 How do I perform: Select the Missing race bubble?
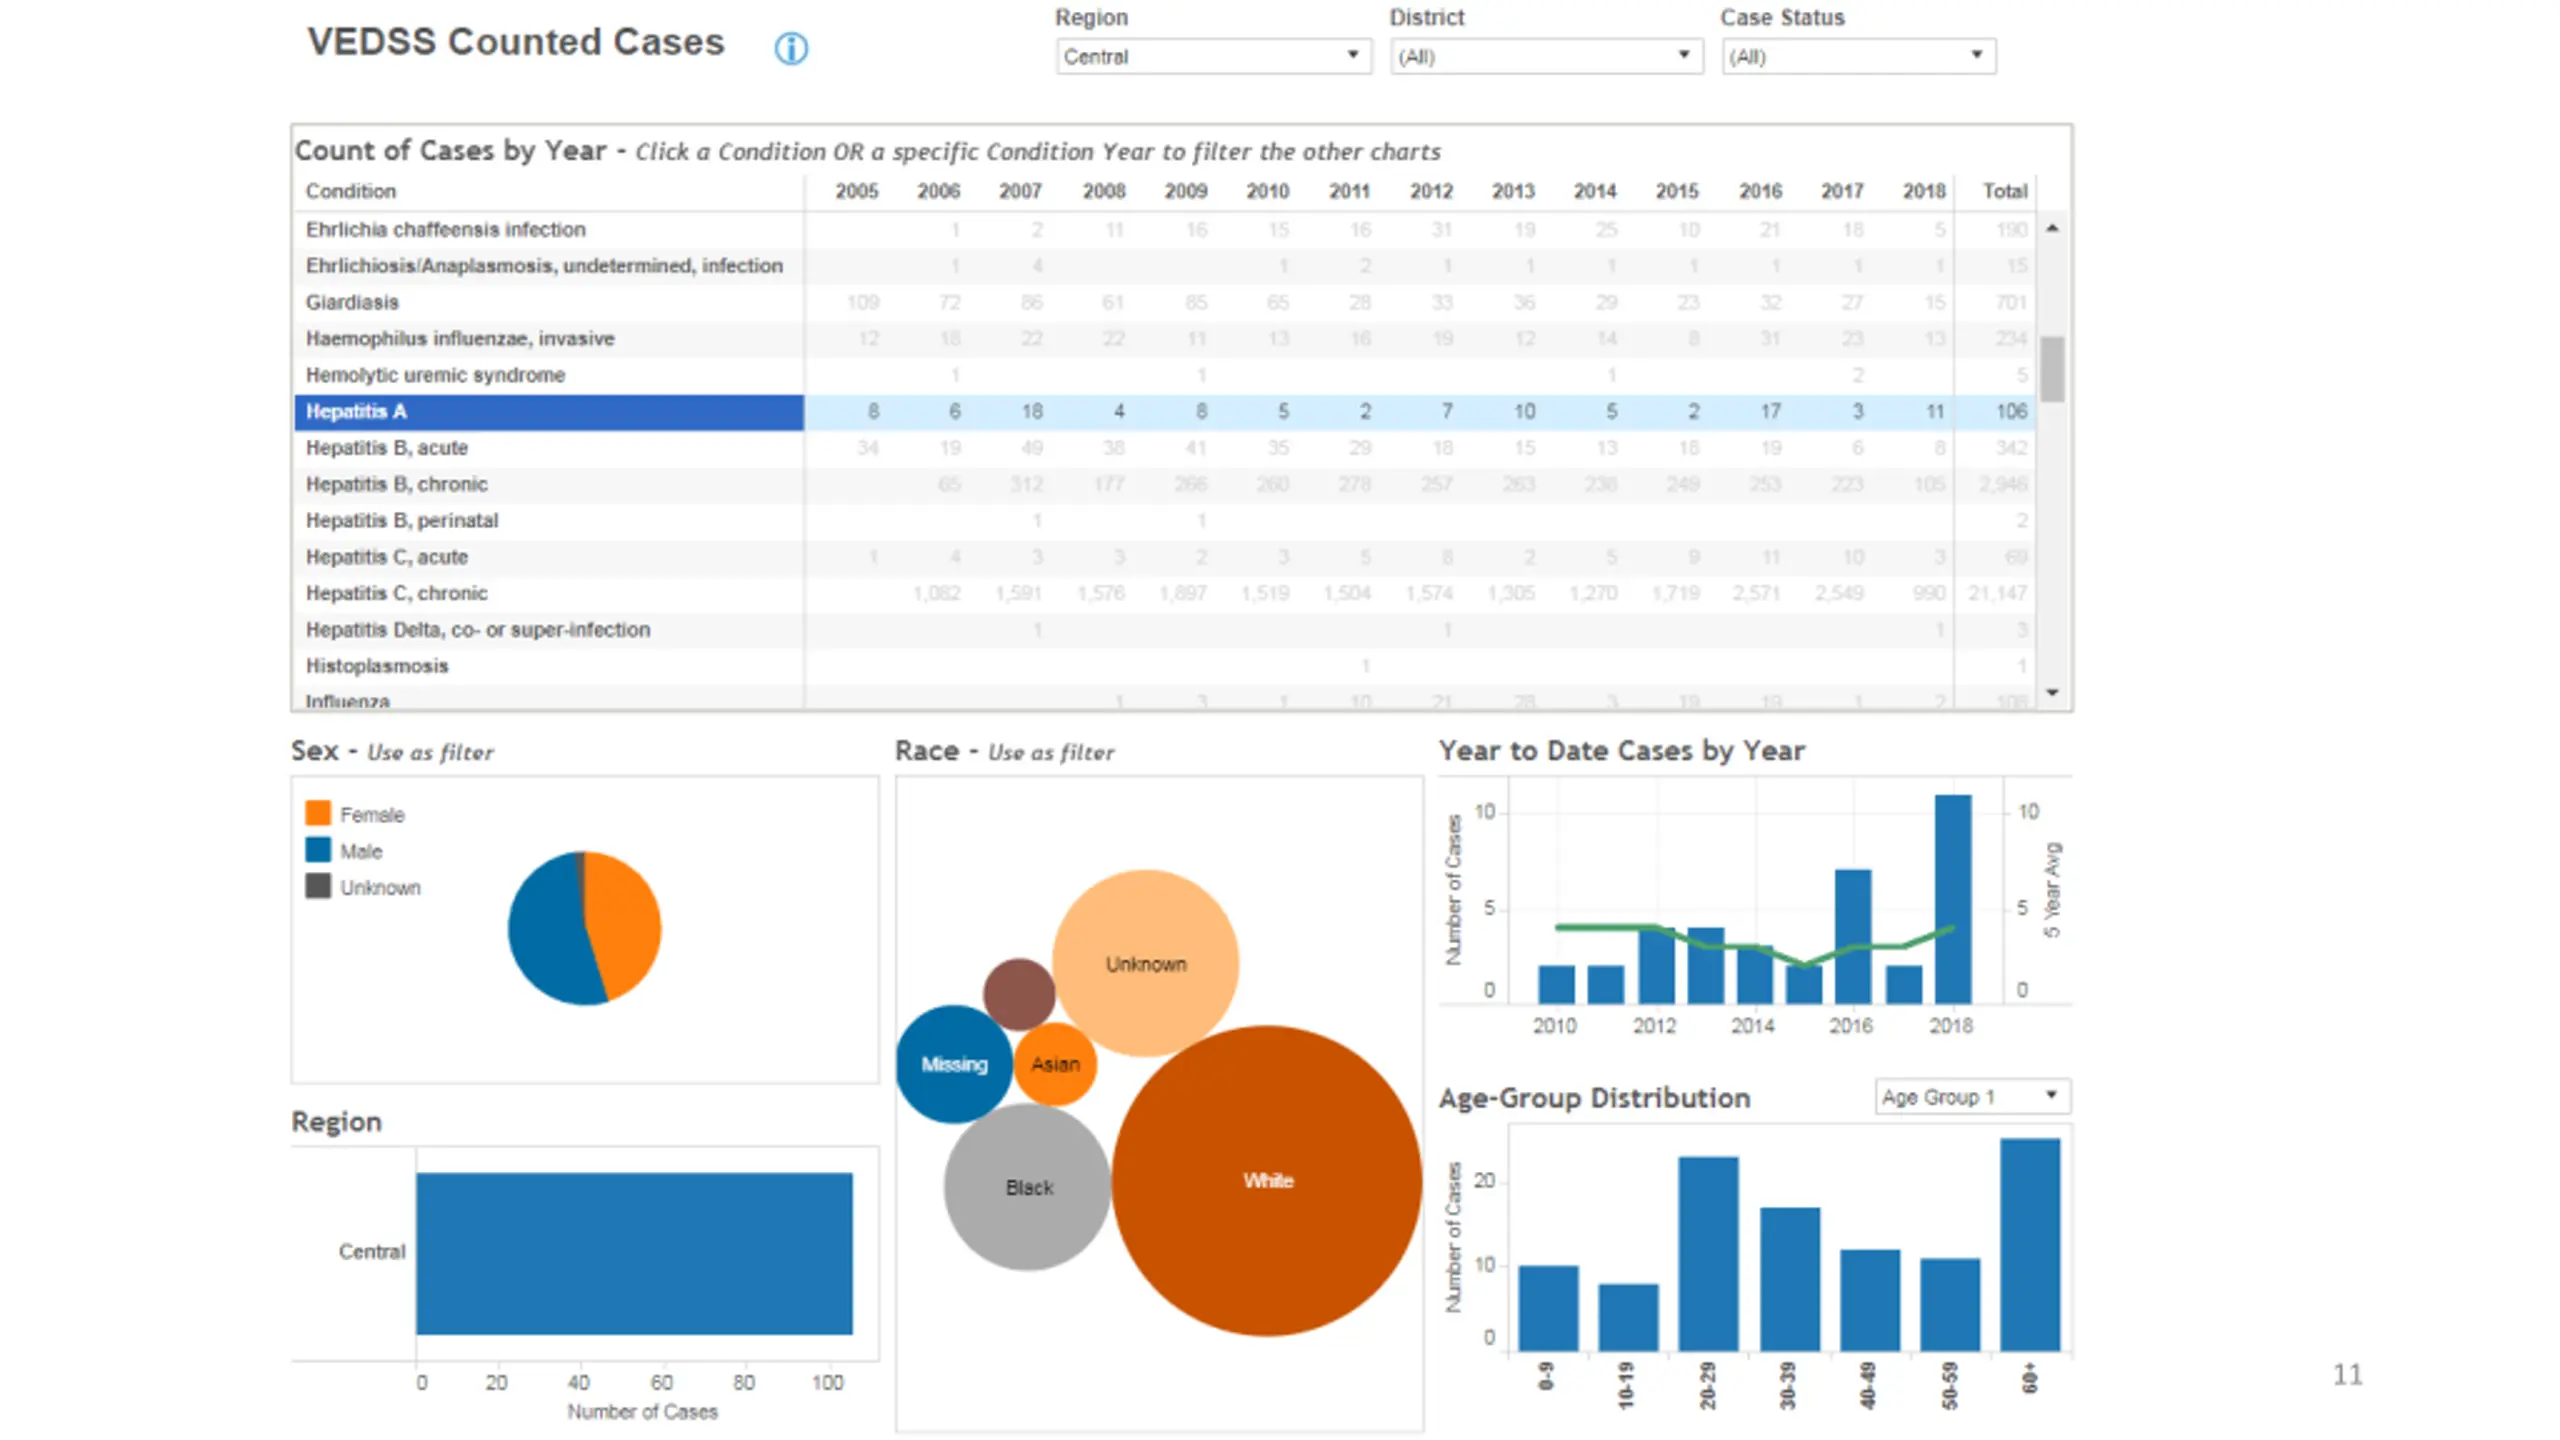(954, 1064)
